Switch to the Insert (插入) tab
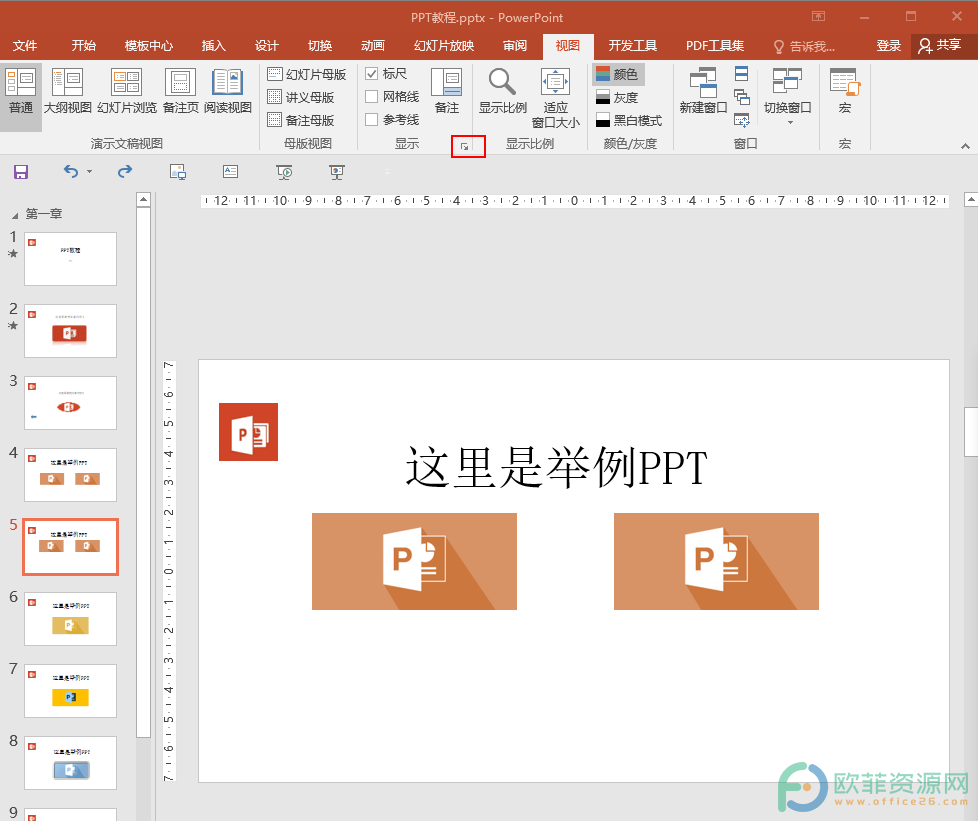The width and height of the screenshot is (978, 821). coord(213,46)
